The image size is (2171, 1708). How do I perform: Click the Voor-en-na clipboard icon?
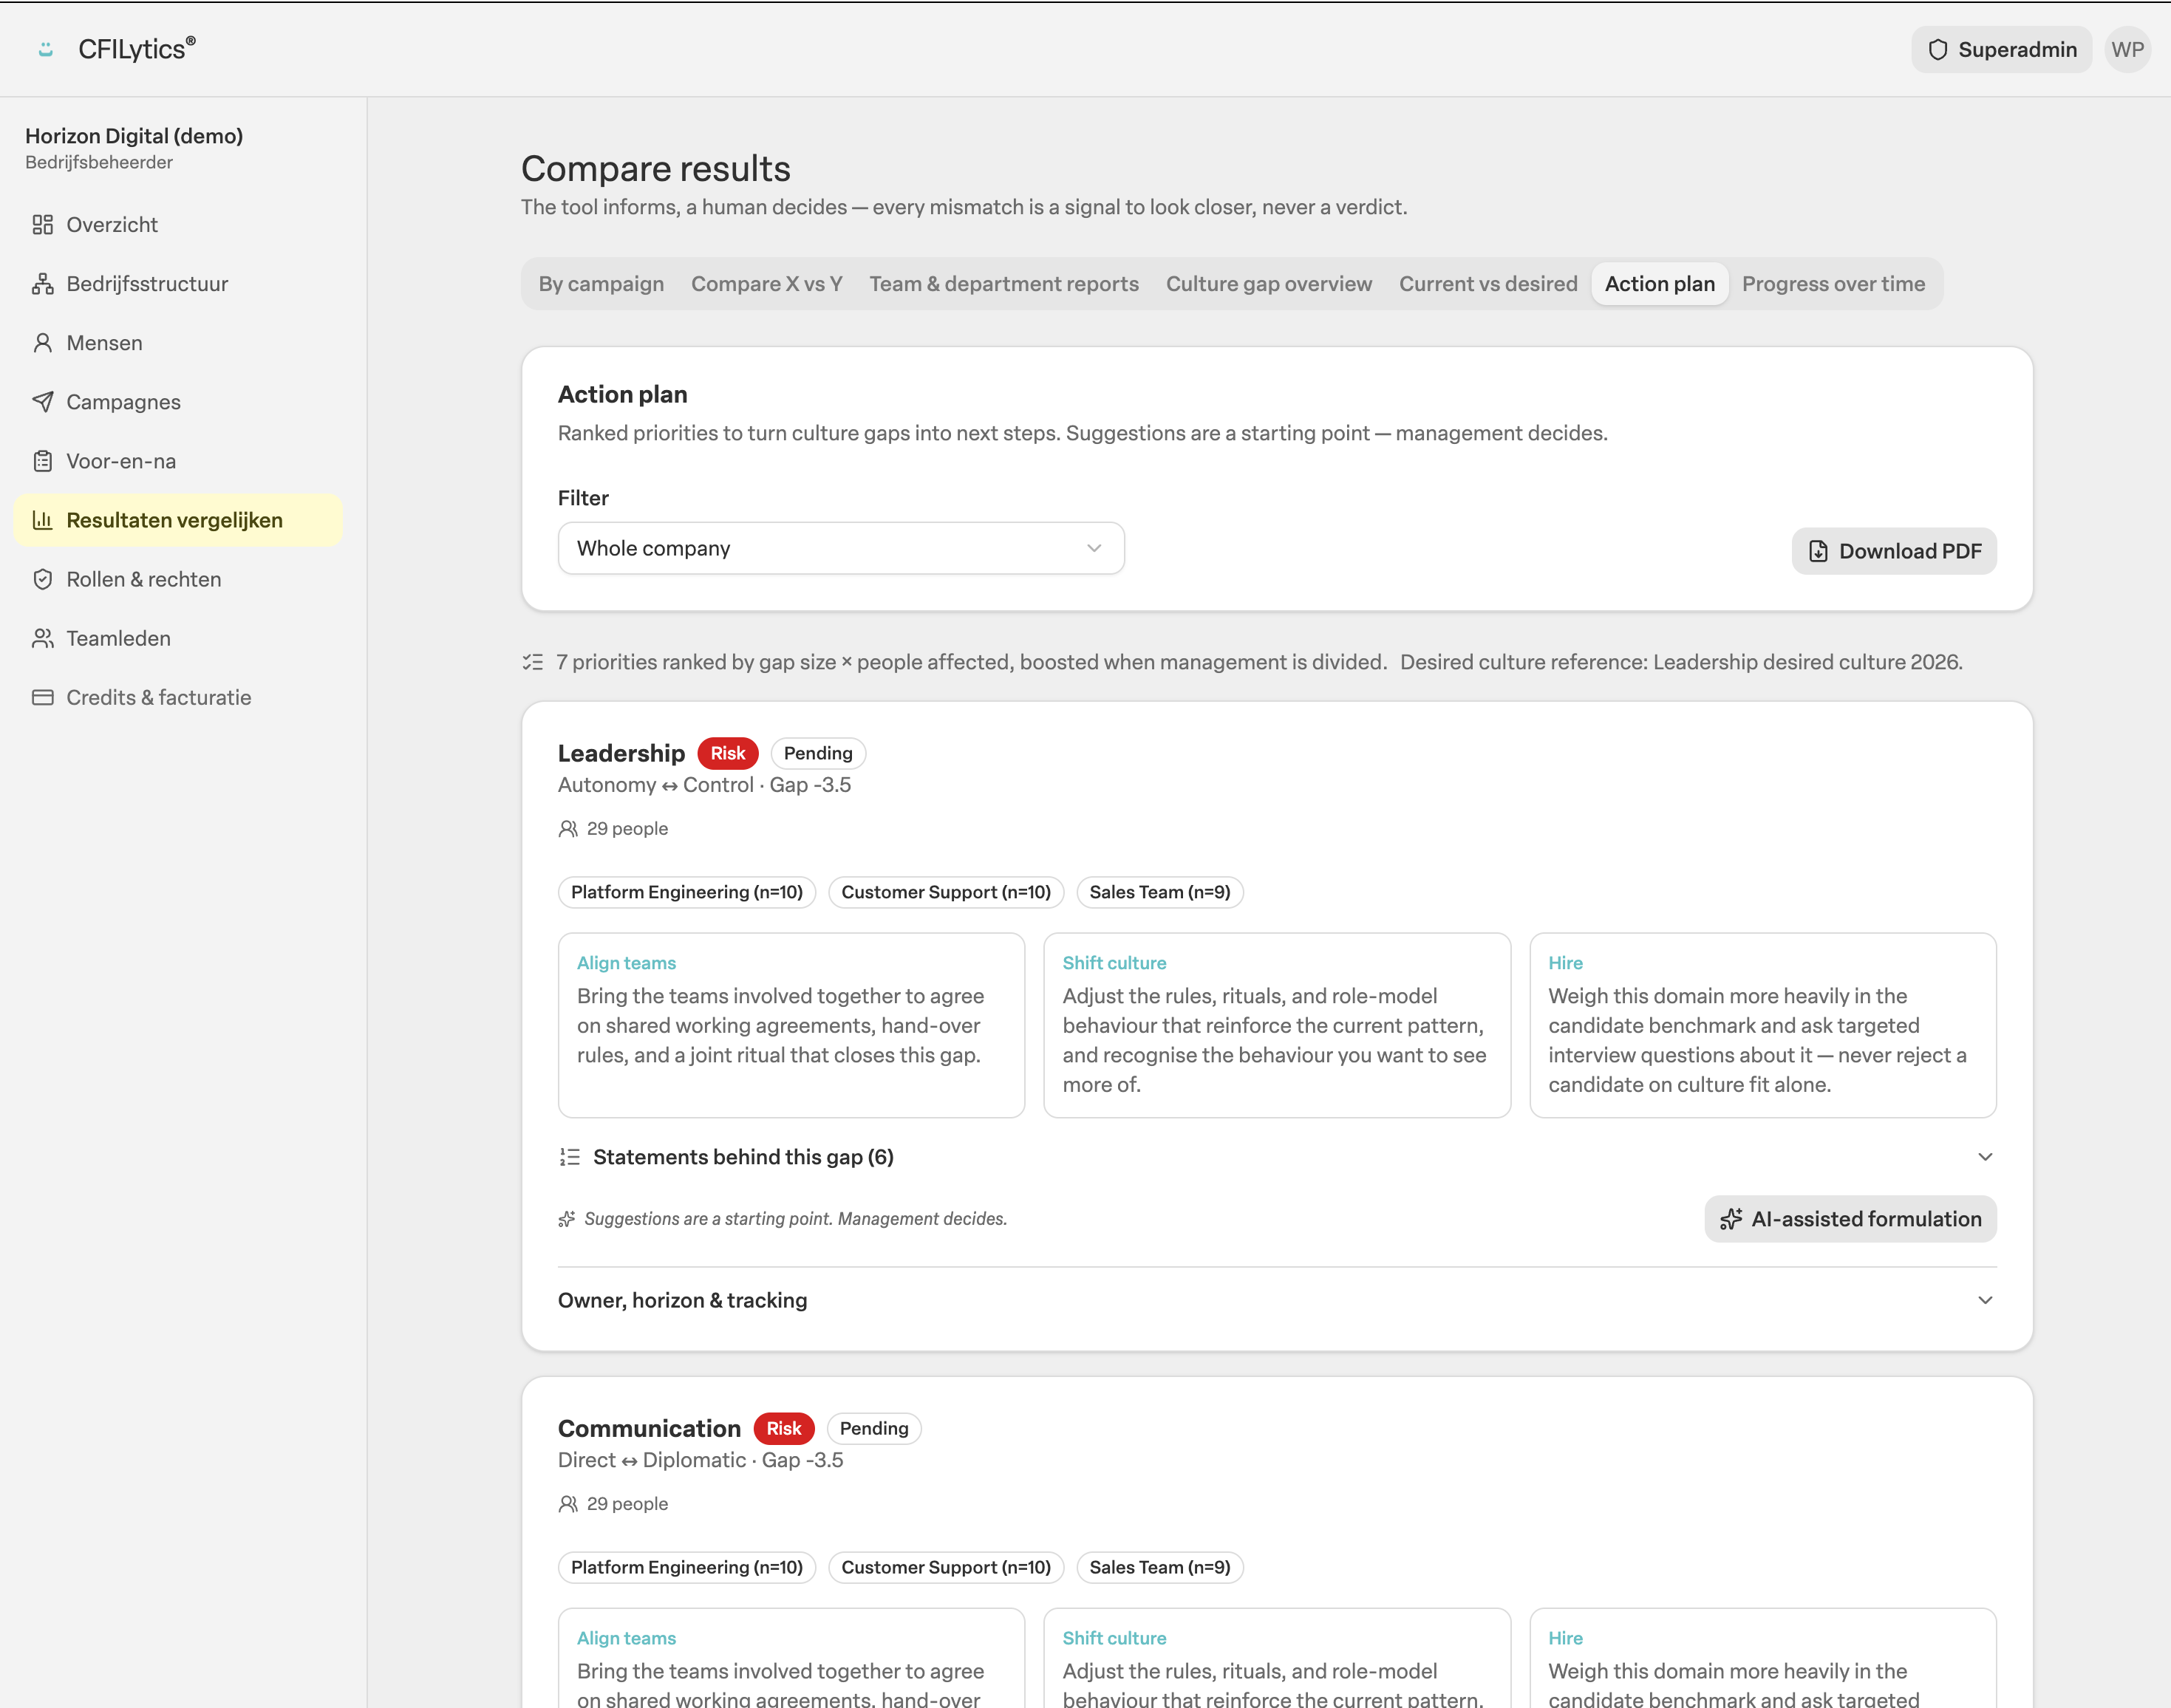click(x=42, y=460)
